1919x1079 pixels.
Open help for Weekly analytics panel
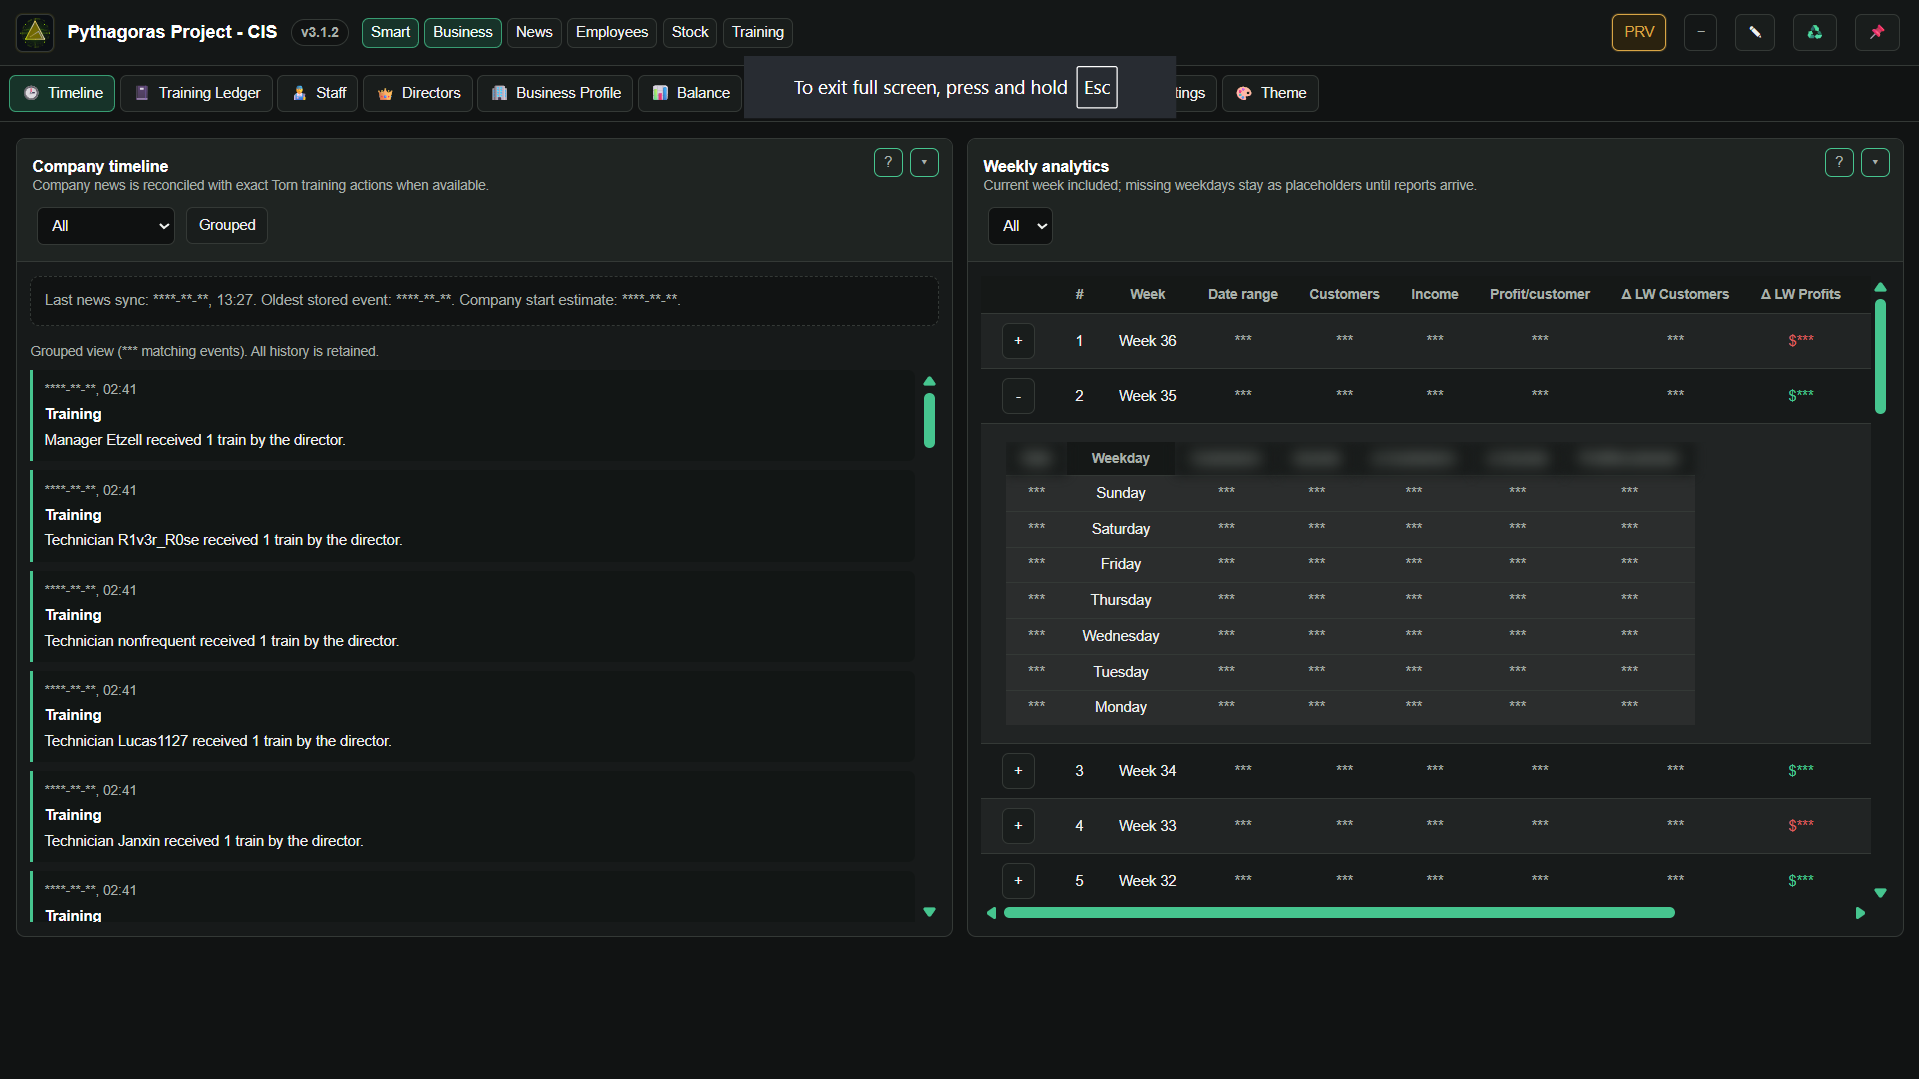coord(1839,162)
